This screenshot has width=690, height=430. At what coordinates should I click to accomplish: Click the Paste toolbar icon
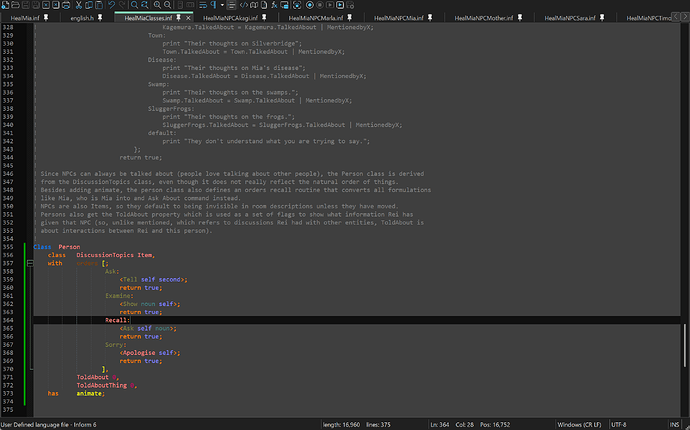click(x=99, y=5)
